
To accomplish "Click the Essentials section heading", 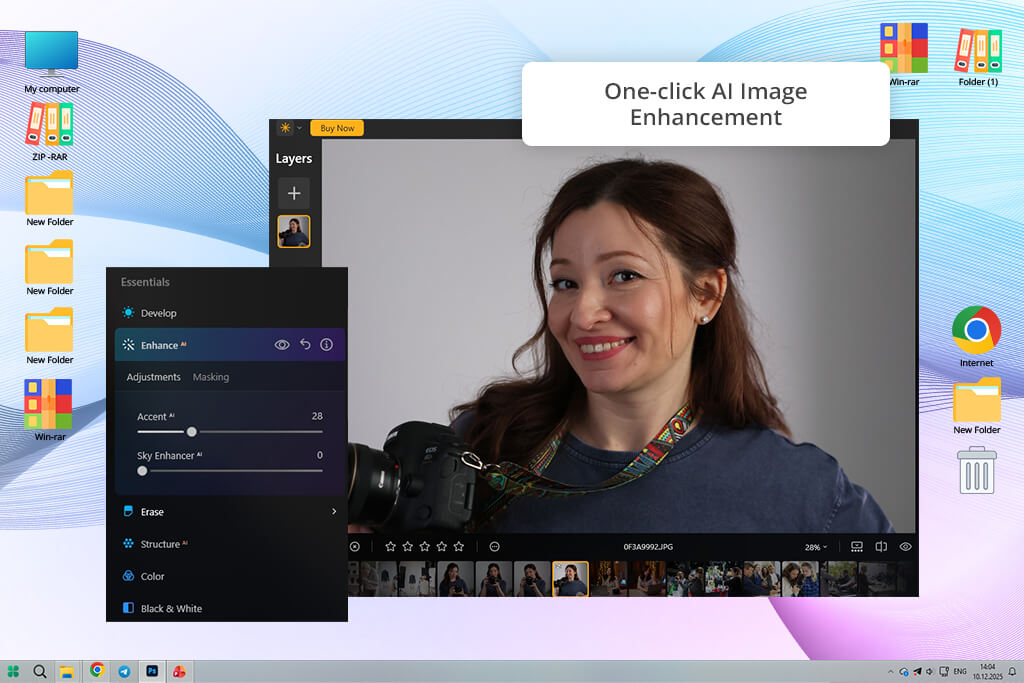I will pyautogui.click(x=145, y=281).
